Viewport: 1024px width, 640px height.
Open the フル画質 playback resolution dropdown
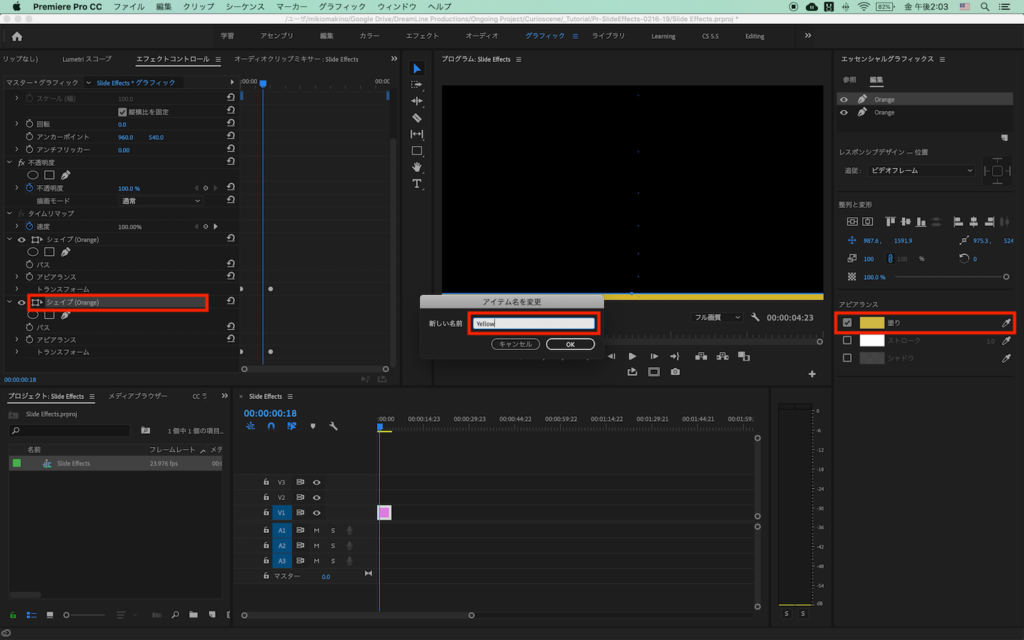(715, 317)
